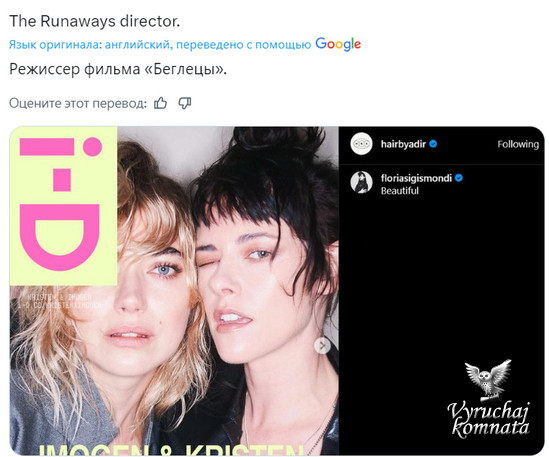Open the hairbyadir username link
This screenshot has height=457, width=549.
click(403, 144)
